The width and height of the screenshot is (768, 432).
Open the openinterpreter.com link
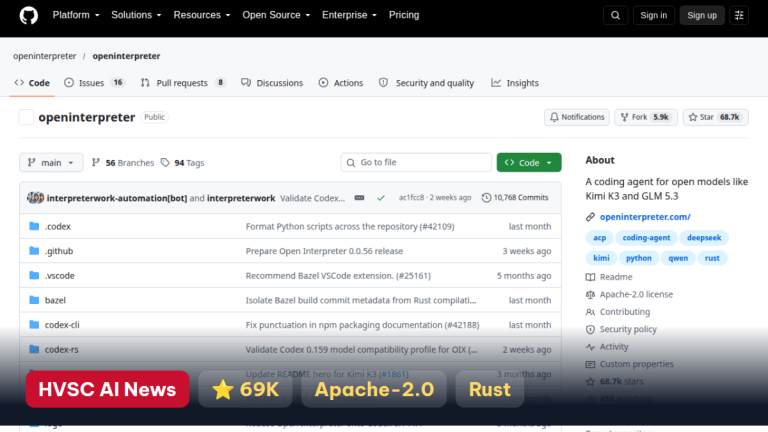(x=645, y=217)
